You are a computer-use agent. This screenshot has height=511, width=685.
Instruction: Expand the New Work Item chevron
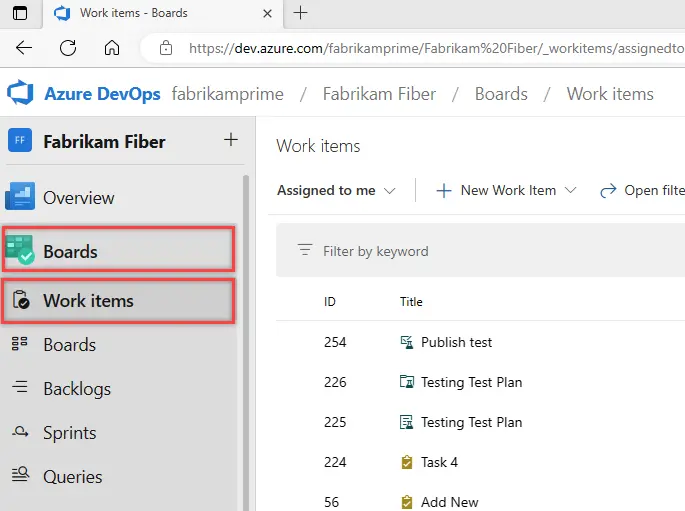pos(571,190)
